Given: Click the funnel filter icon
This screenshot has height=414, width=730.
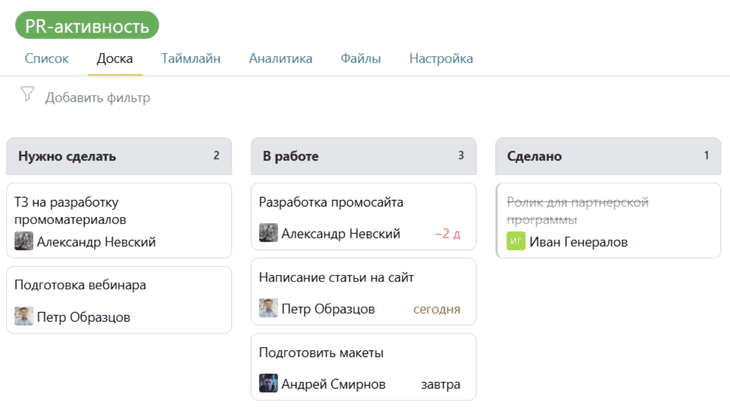Looking at the screenshot, I should [27, 95].
